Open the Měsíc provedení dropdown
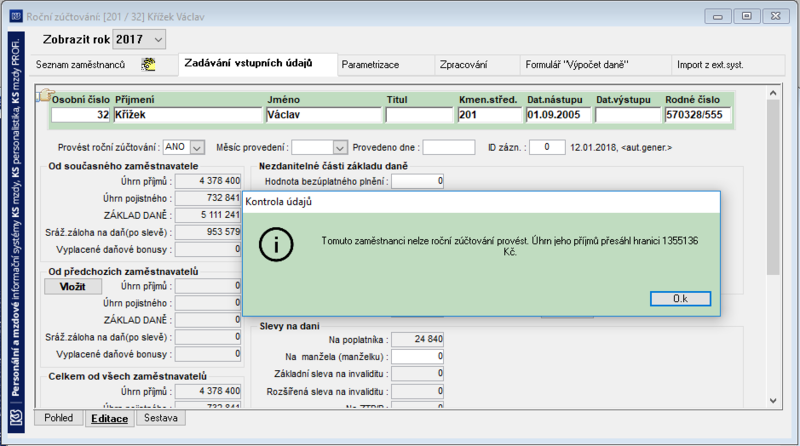This screenshot has width=800, height=446. [x=340, y=147]
